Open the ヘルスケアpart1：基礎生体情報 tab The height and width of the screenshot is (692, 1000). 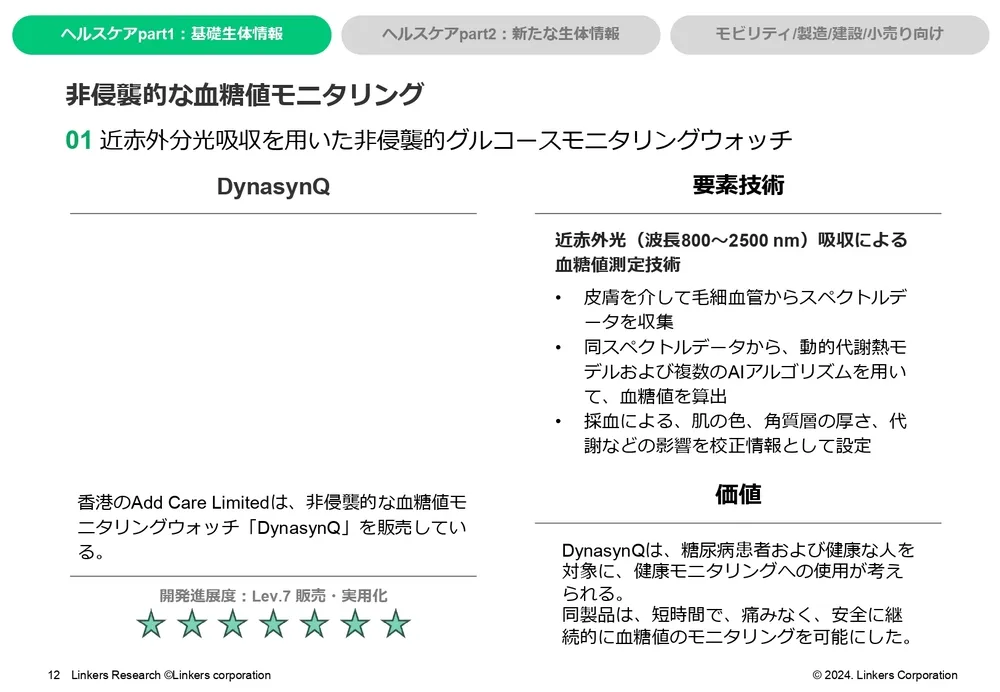point(171,34)
